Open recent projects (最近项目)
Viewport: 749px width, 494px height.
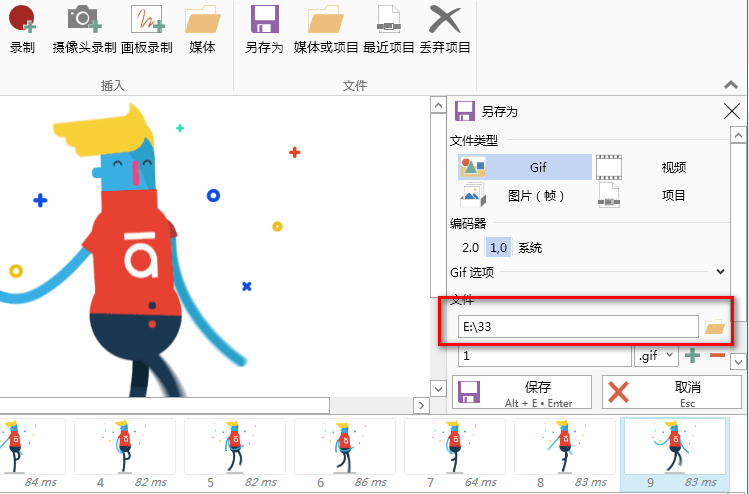tap(388, 29)
